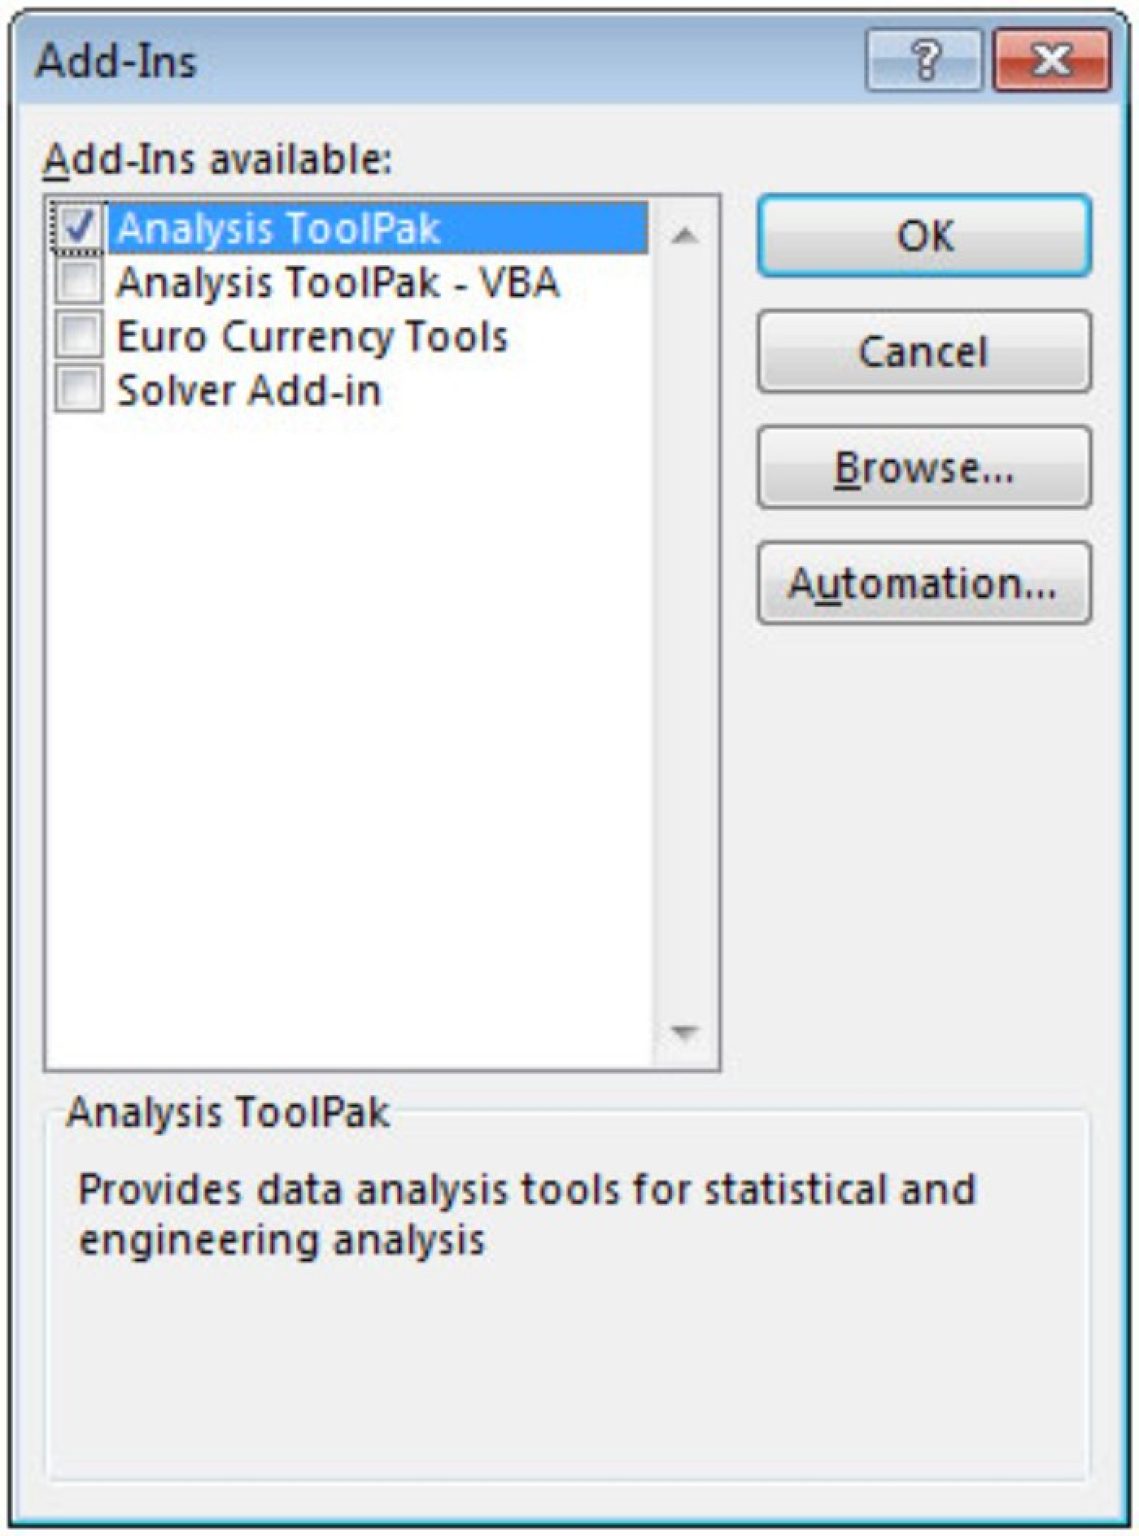1139x1536 pixels.
Task: Click the OK button
Action: (926, 236)
